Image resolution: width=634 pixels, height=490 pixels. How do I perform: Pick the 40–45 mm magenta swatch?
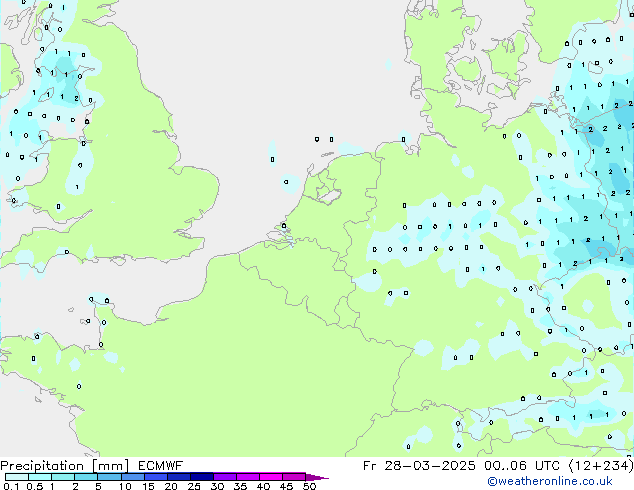[x=271, y=477]
